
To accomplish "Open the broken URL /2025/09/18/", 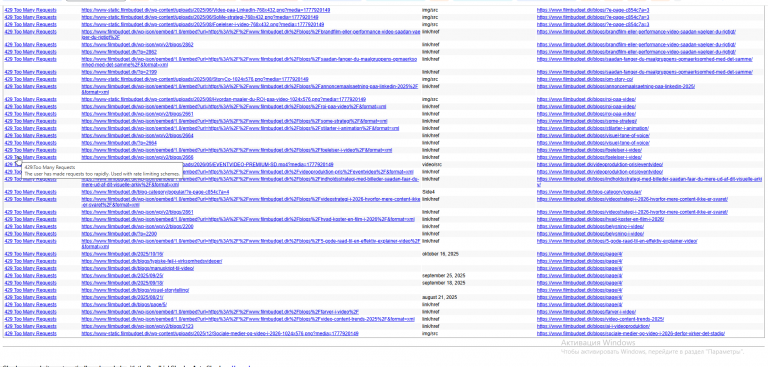I will [x=122, y=283].
